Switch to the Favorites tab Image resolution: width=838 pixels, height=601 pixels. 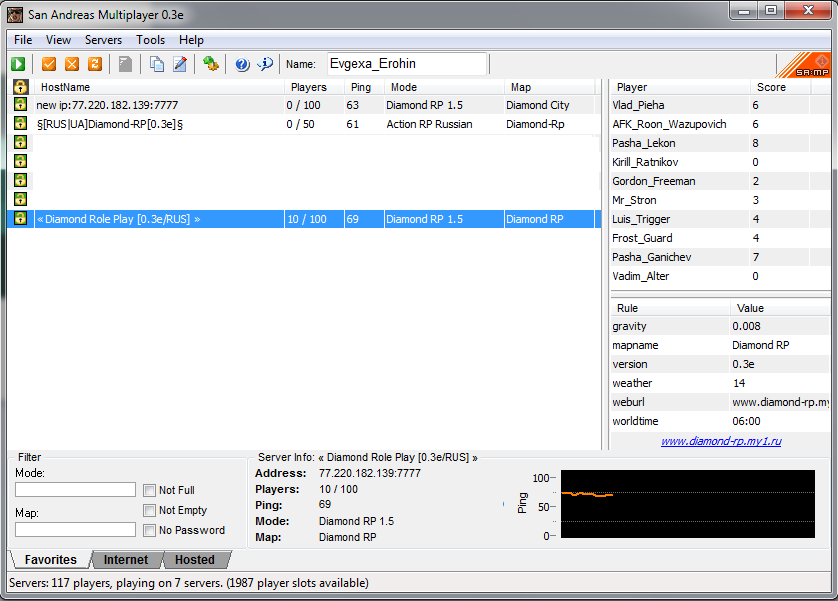pos(51,559)
